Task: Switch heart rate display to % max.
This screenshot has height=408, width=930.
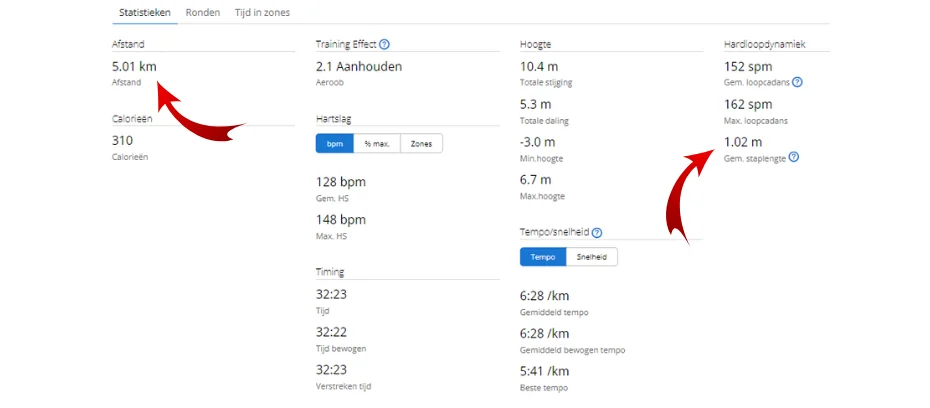Action: tap(376, 144)
